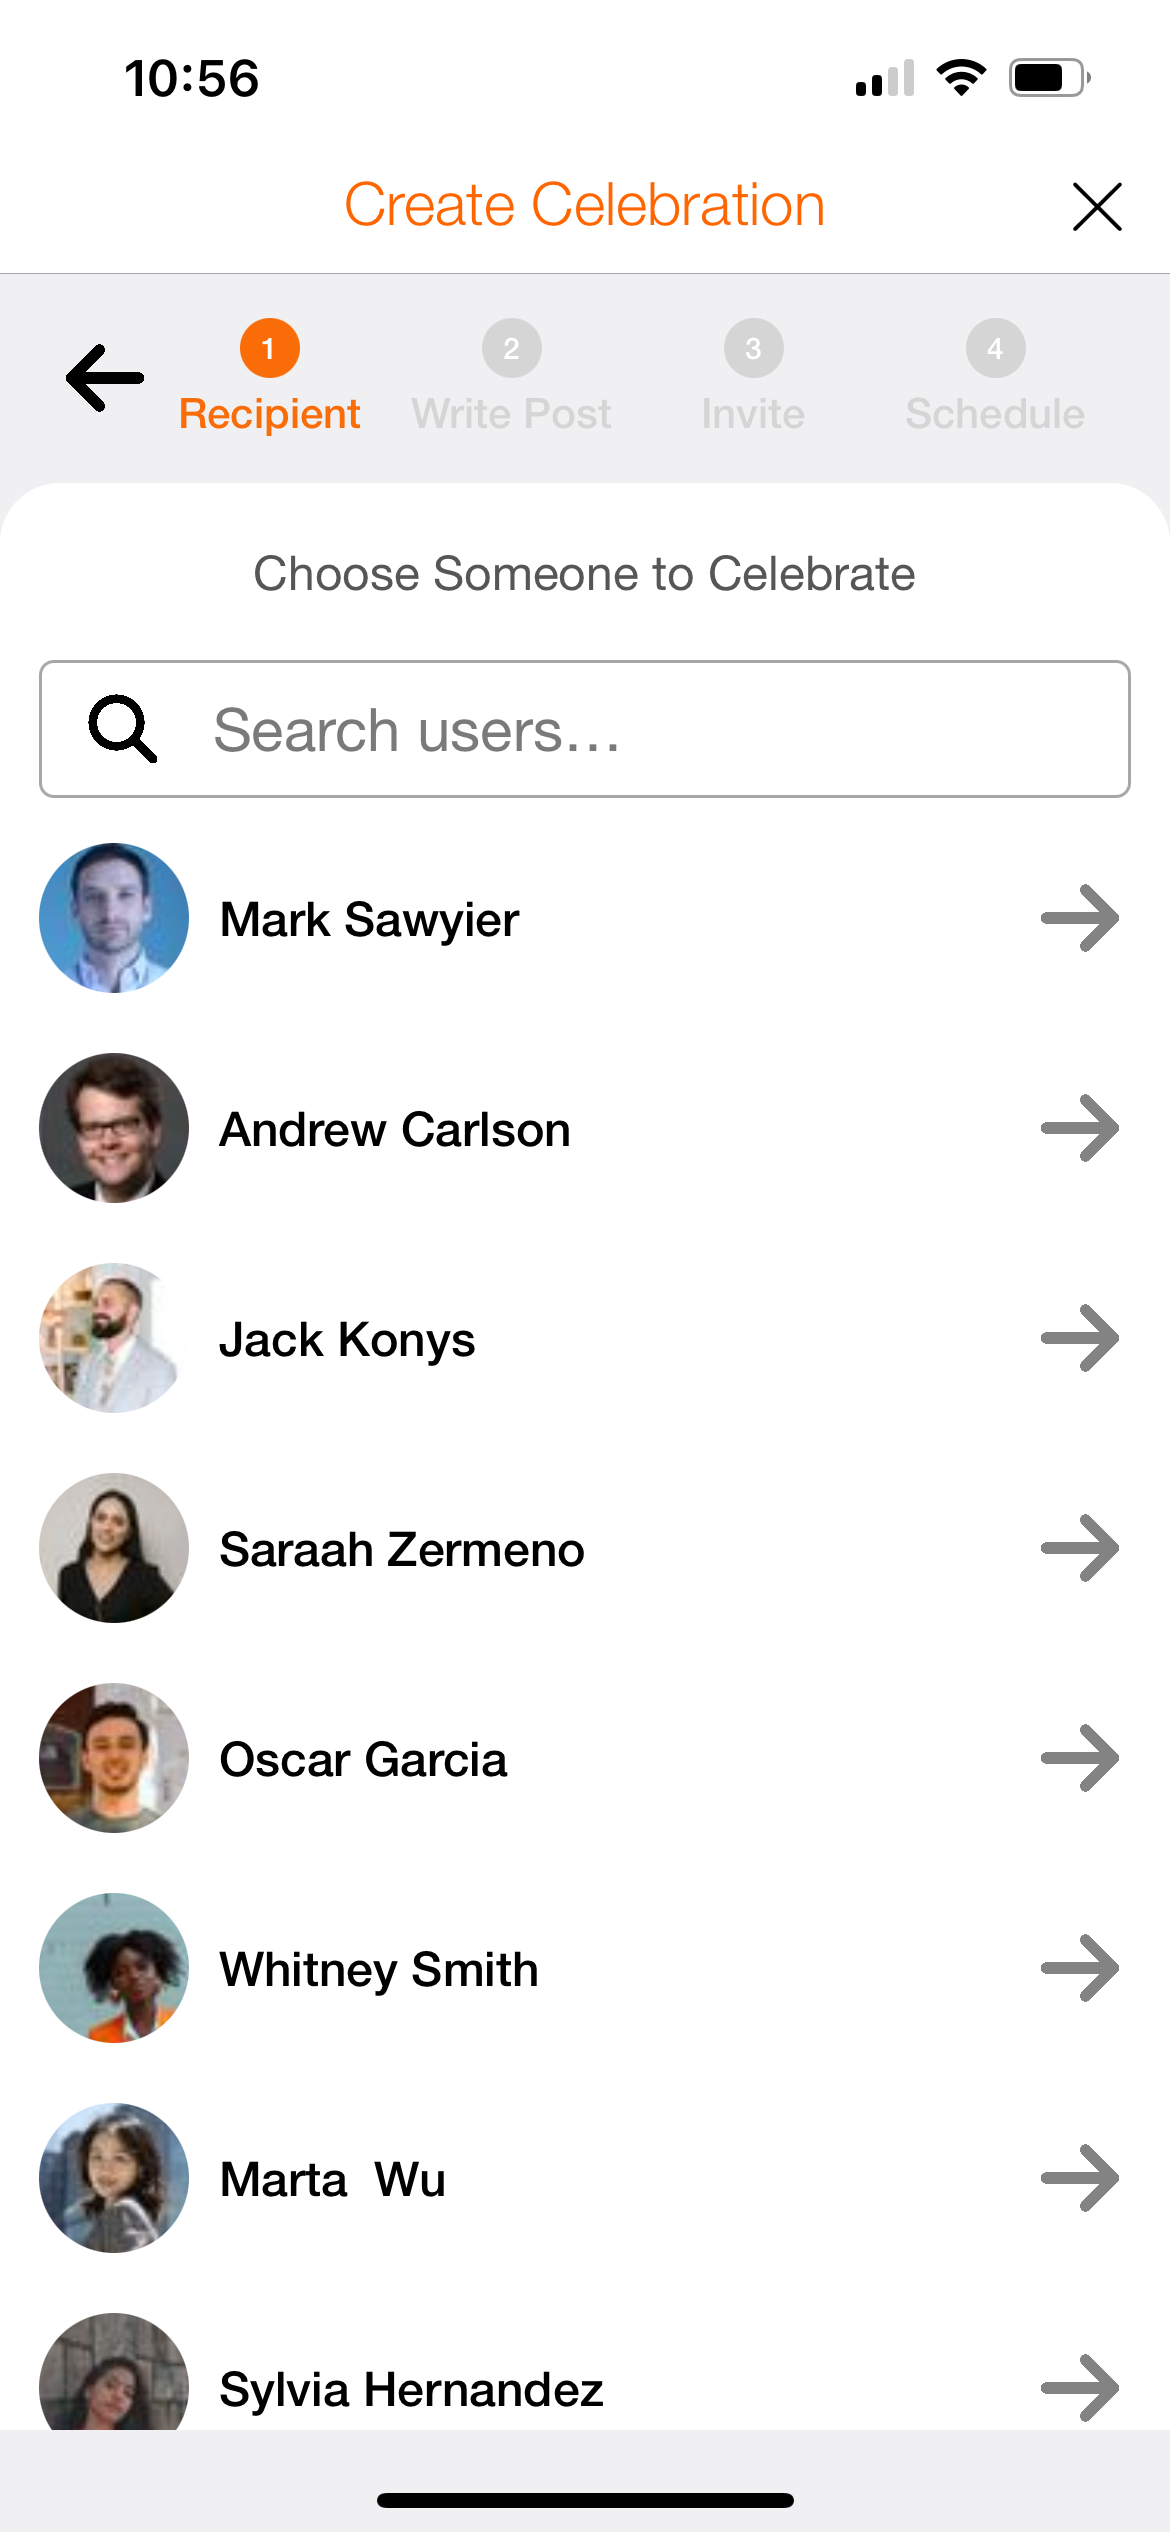Tap the arrow for Whitney Smith
The width and height of the screenshot is (1170, 2532).
1080,1968
